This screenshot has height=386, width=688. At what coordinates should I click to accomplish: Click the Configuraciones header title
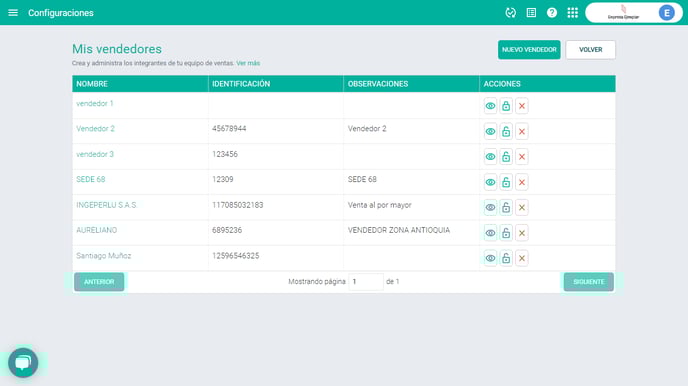[x=61, y=13]
